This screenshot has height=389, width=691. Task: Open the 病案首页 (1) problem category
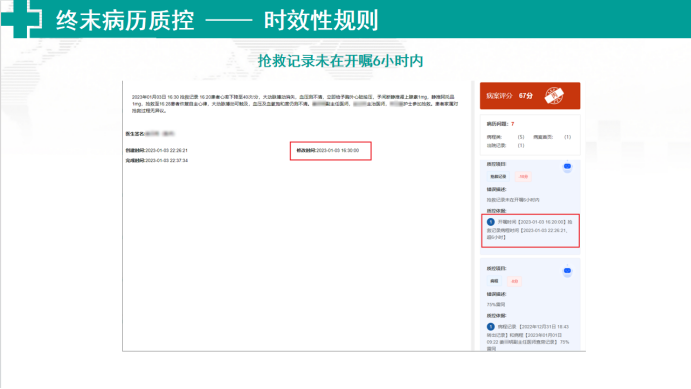tap(552, 137)
